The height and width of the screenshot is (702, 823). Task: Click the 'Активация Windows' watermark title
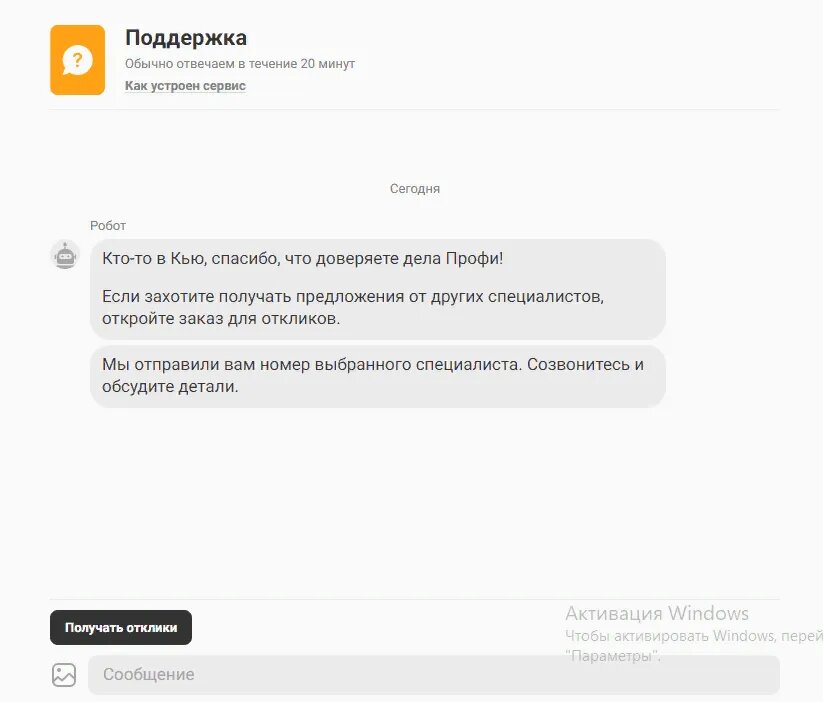pyautogui.click(x=657, y=613)
